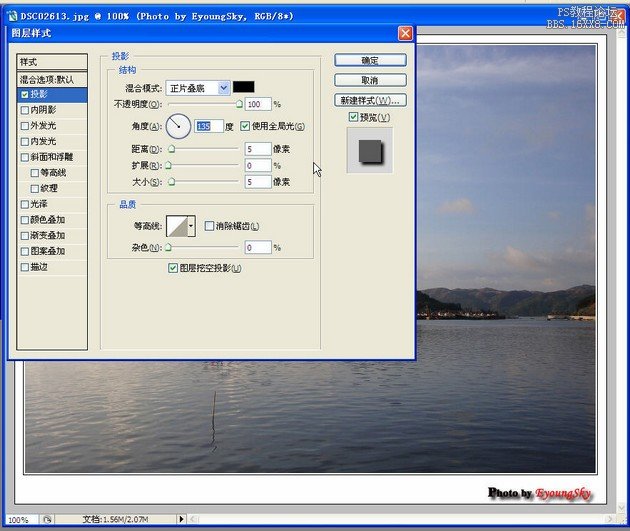Enable the 内发光 checkbox
This screenshot has height=531, width=630.
click(25, 141)
